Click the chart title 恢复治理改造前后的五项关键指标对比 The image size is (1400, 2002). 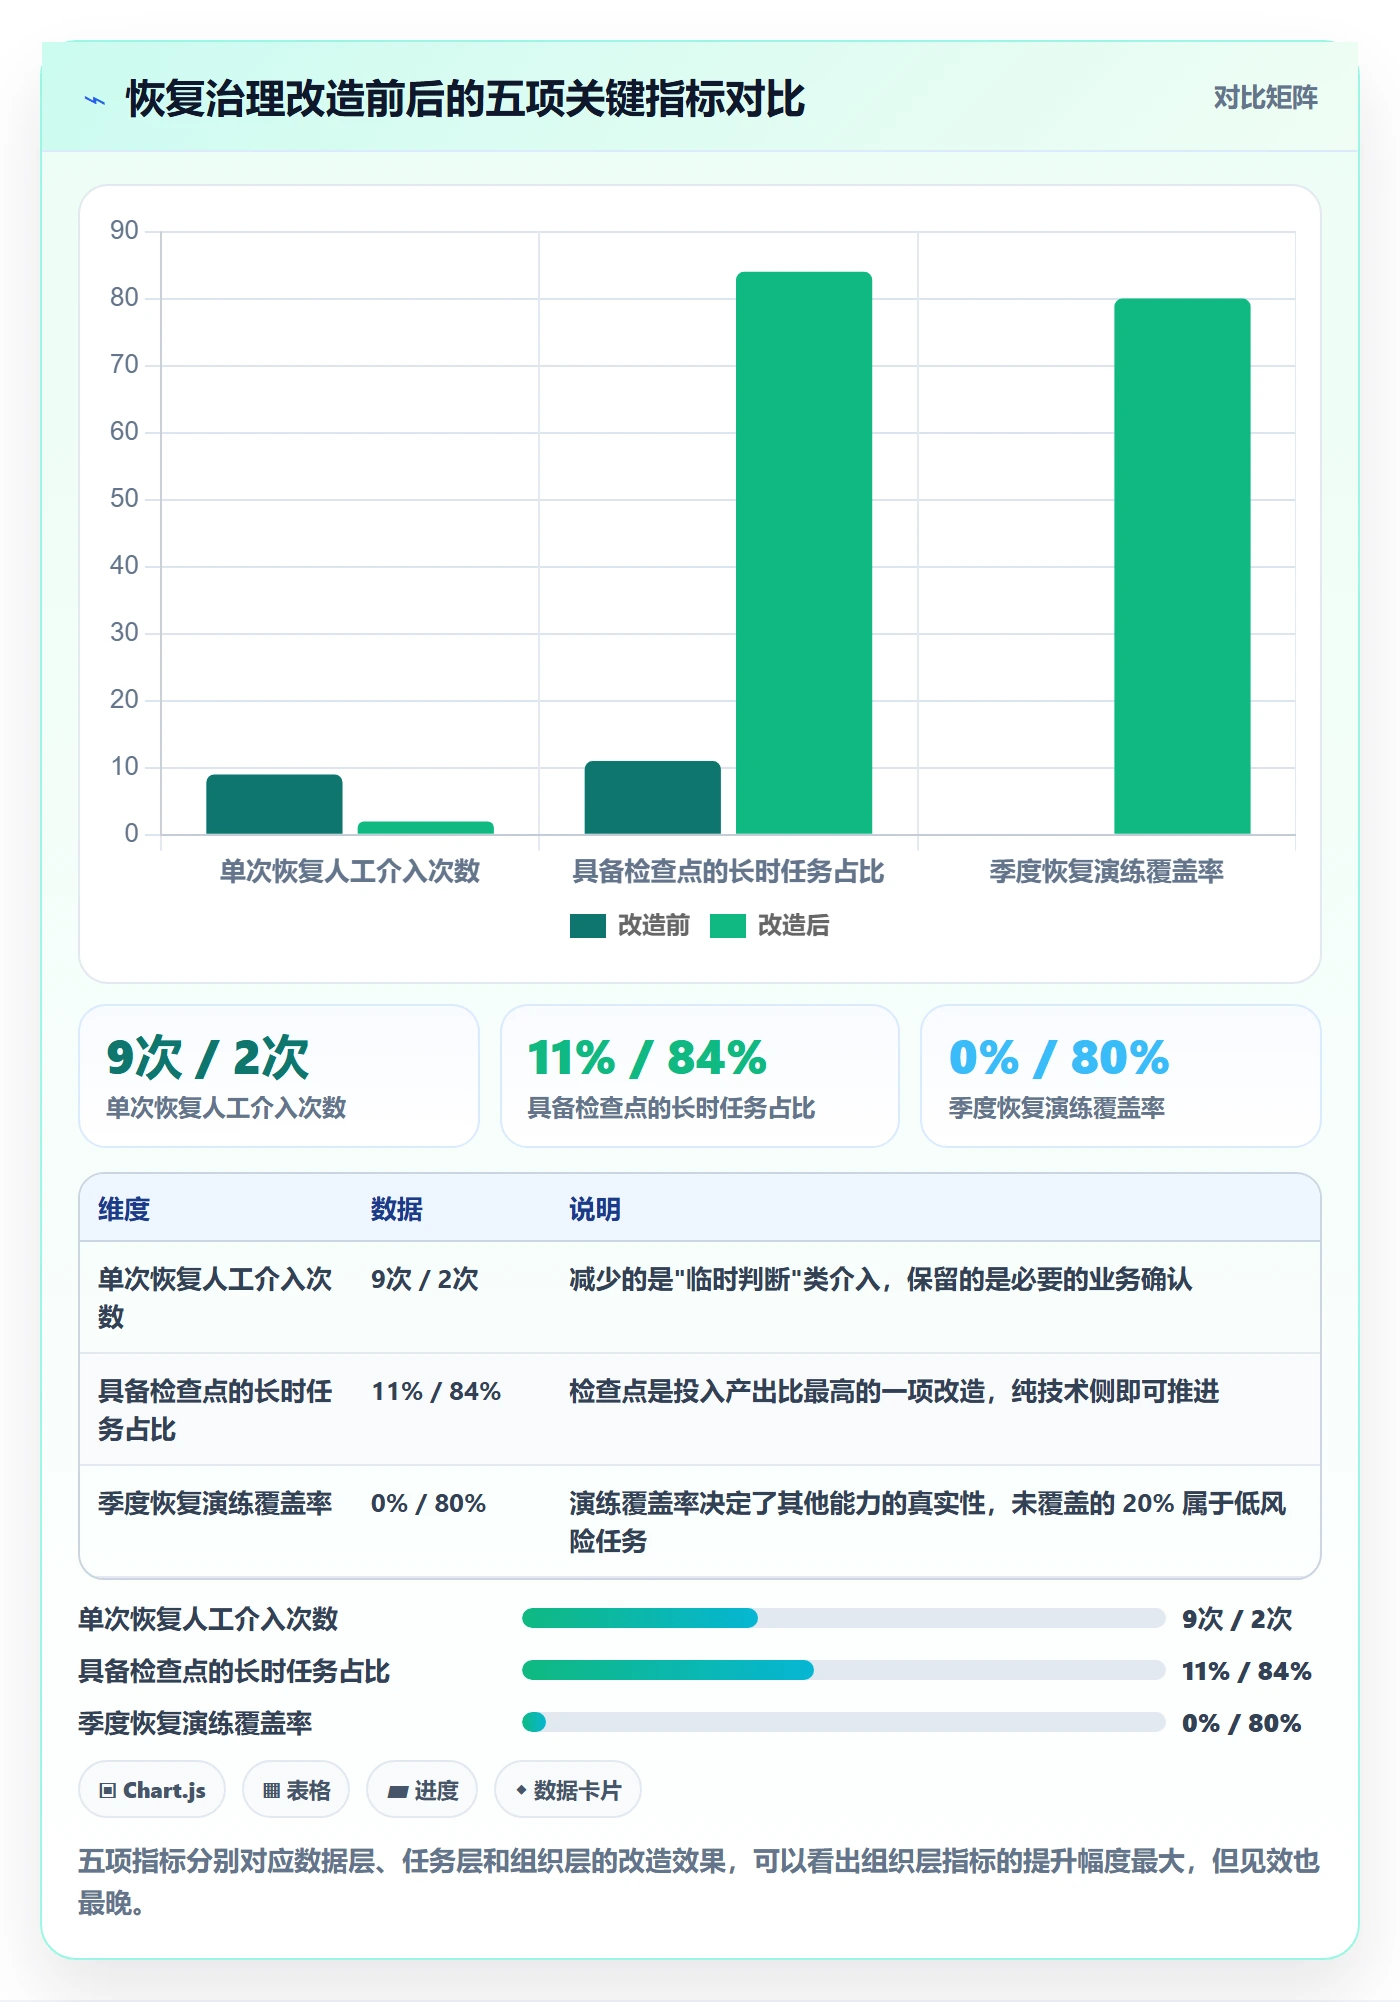465,99
